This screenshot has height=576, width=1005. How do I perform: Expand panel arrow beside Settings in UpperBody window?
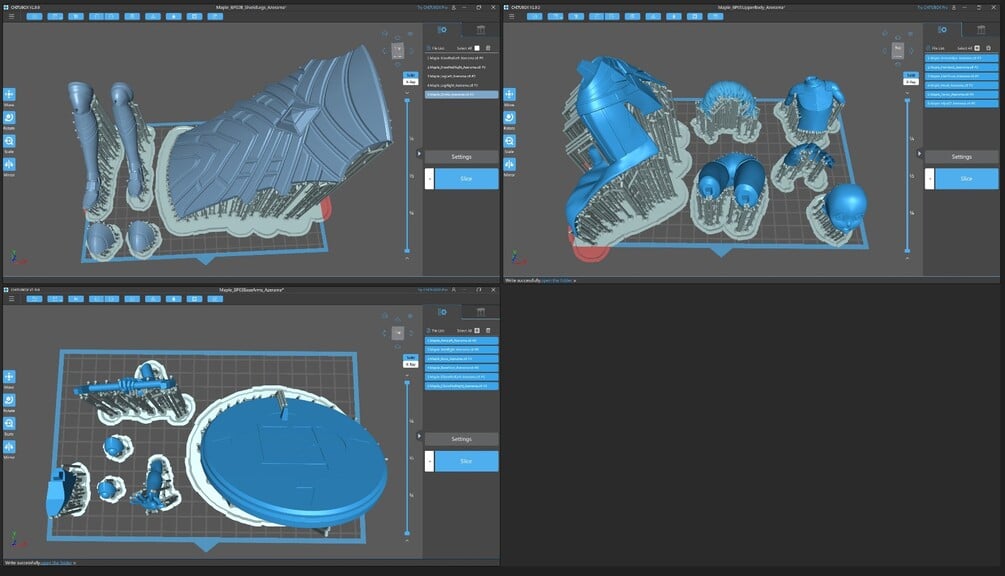tap(919, 153)
